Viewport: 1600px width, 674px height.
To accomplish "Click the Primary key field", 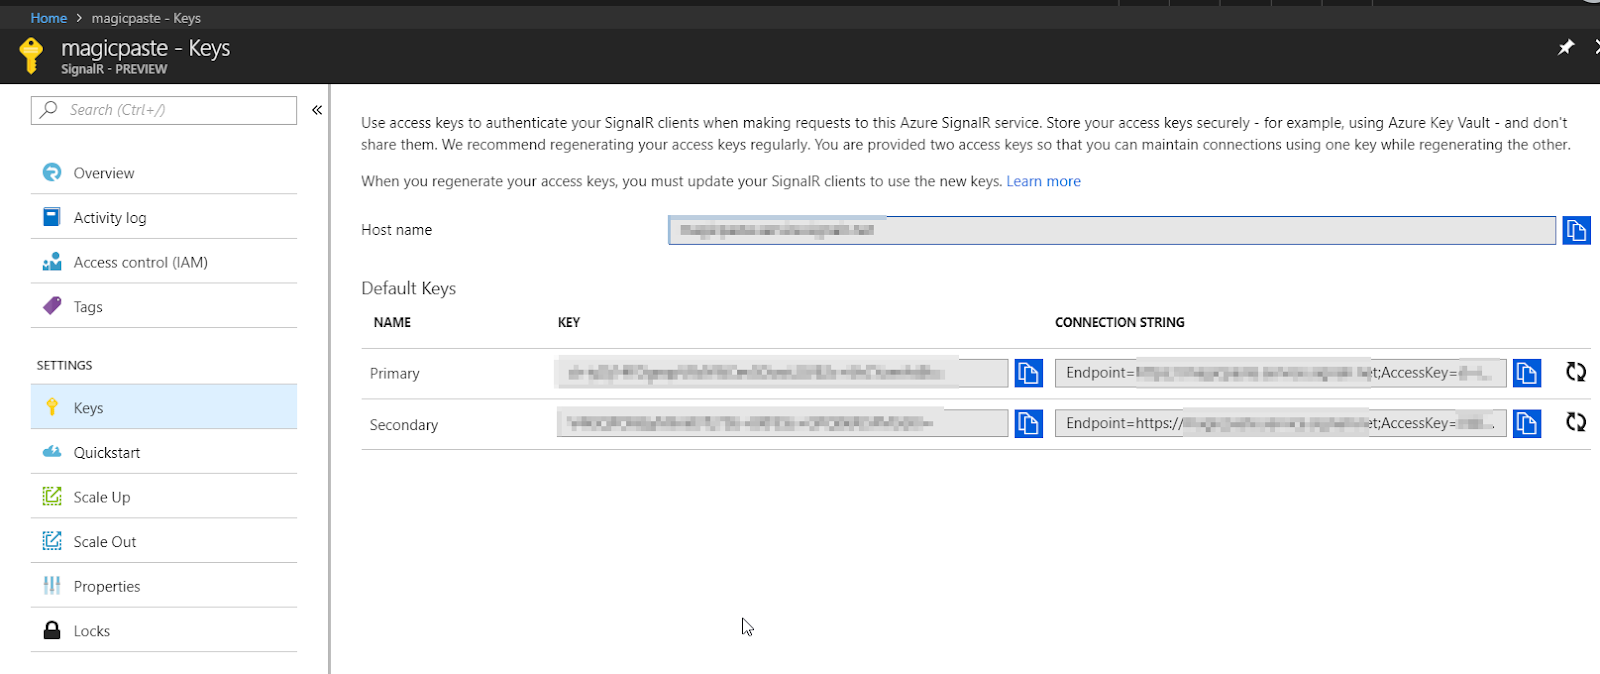I will point(782,373).
